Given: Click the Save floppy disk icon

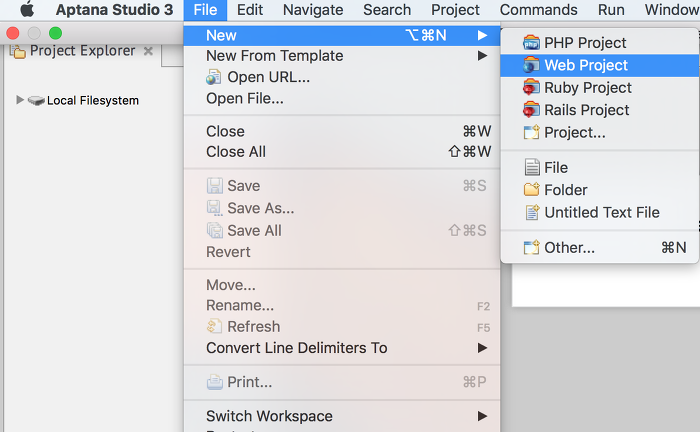Looking at the screenshot, I should point(215,186).
